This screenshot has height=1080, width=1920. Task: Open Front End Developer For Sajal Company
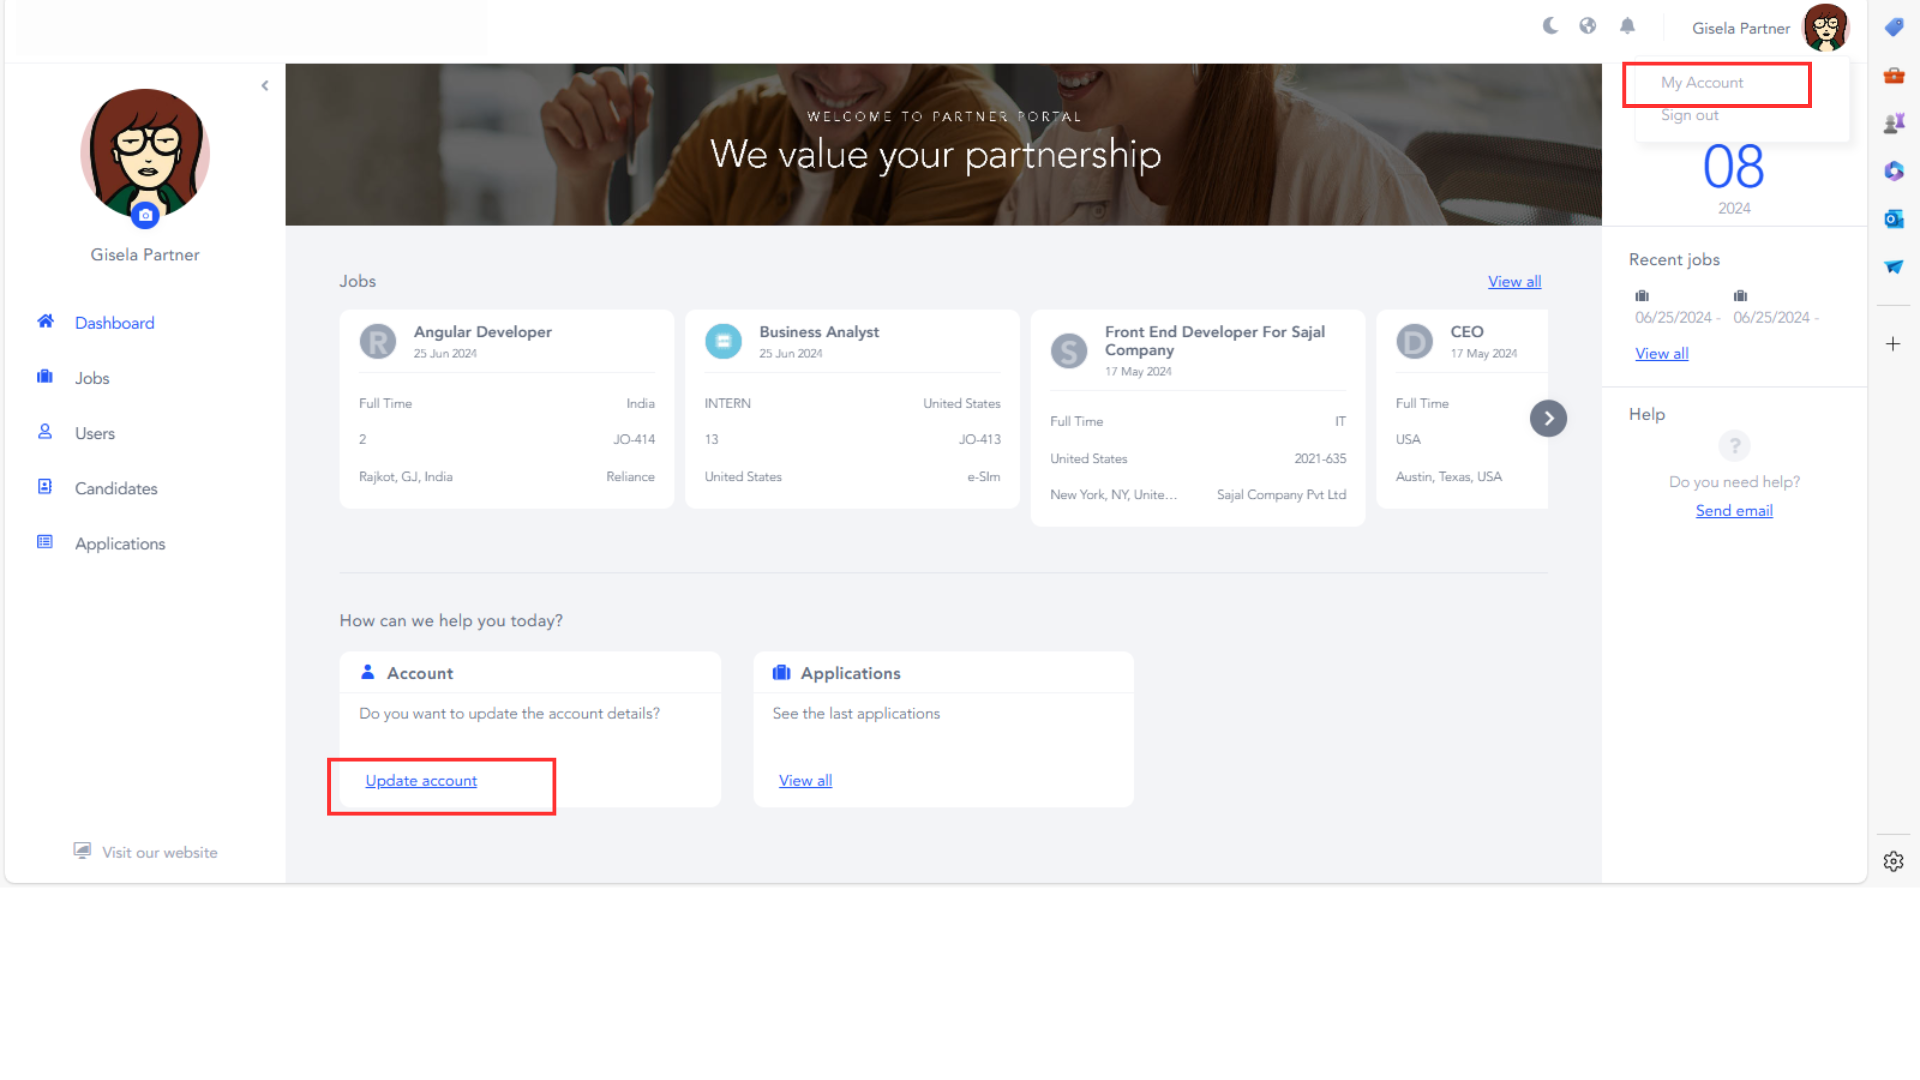pos(1198,418)
